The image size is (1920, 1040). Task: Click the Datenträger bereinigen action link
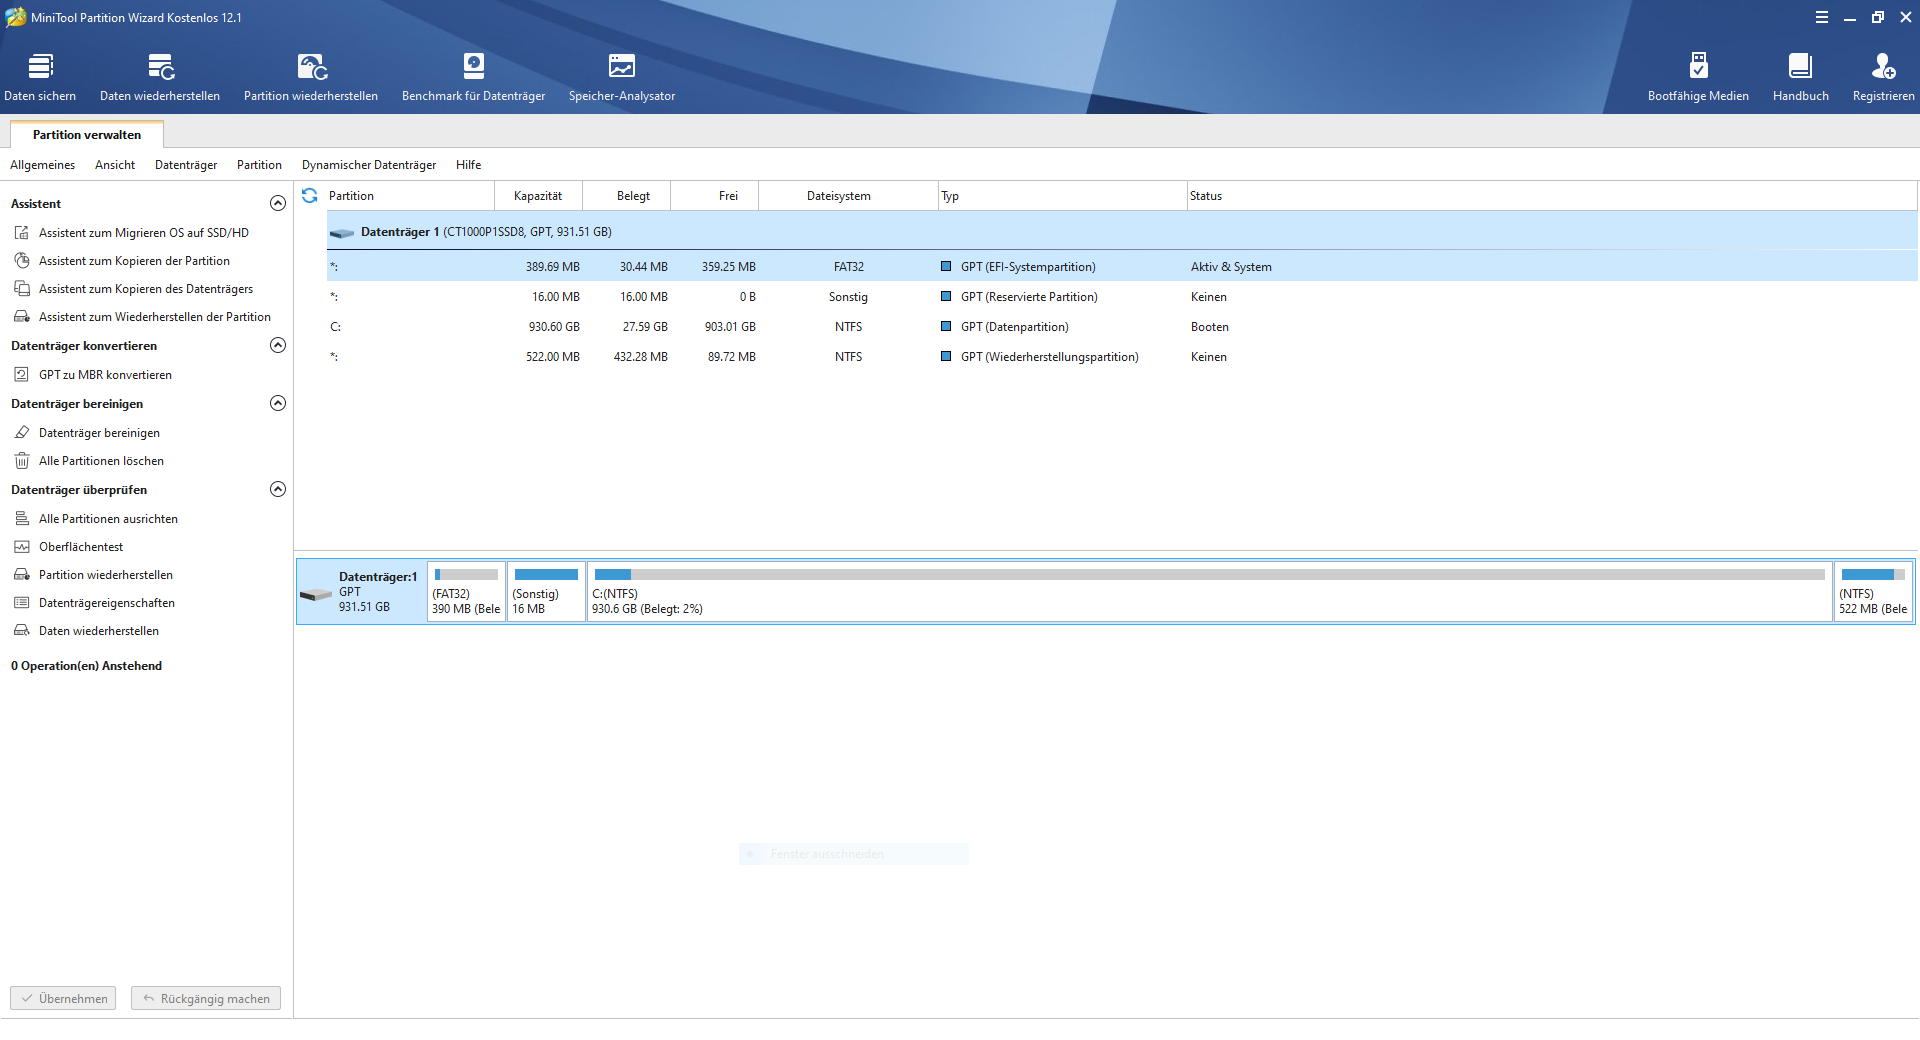(99, 433)
